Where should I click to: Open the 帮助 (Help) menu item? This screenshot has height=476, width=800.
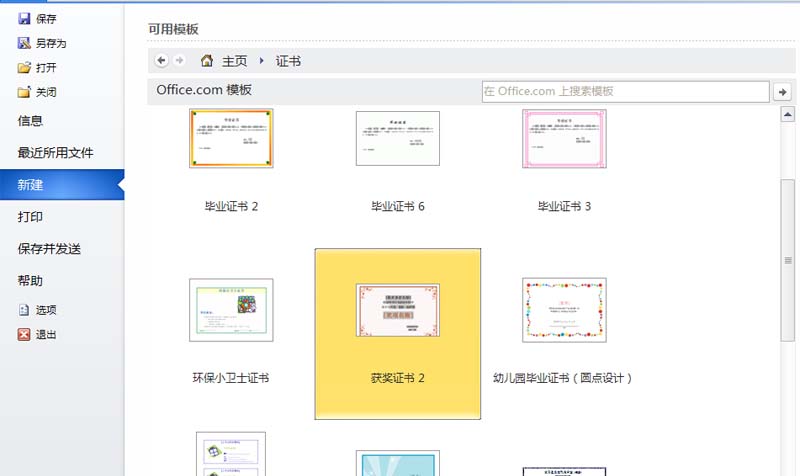(x=62, y=281)
